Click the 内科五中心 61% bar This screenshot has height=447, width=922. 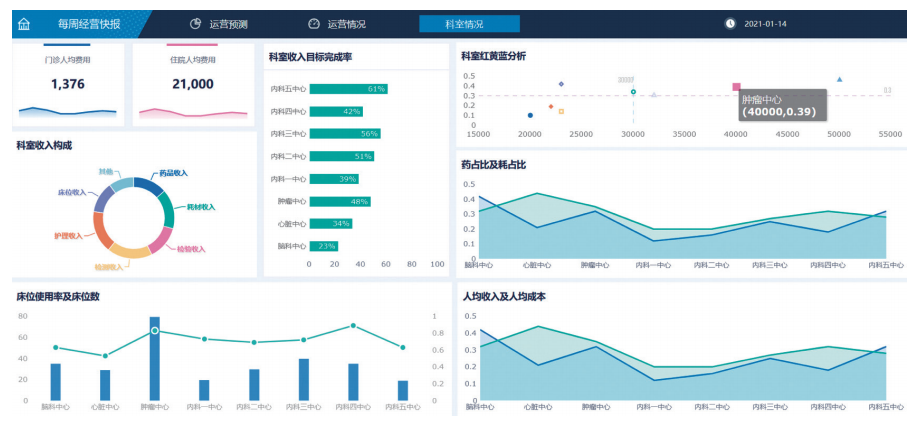pyautogui.click(x=348, y=89)
